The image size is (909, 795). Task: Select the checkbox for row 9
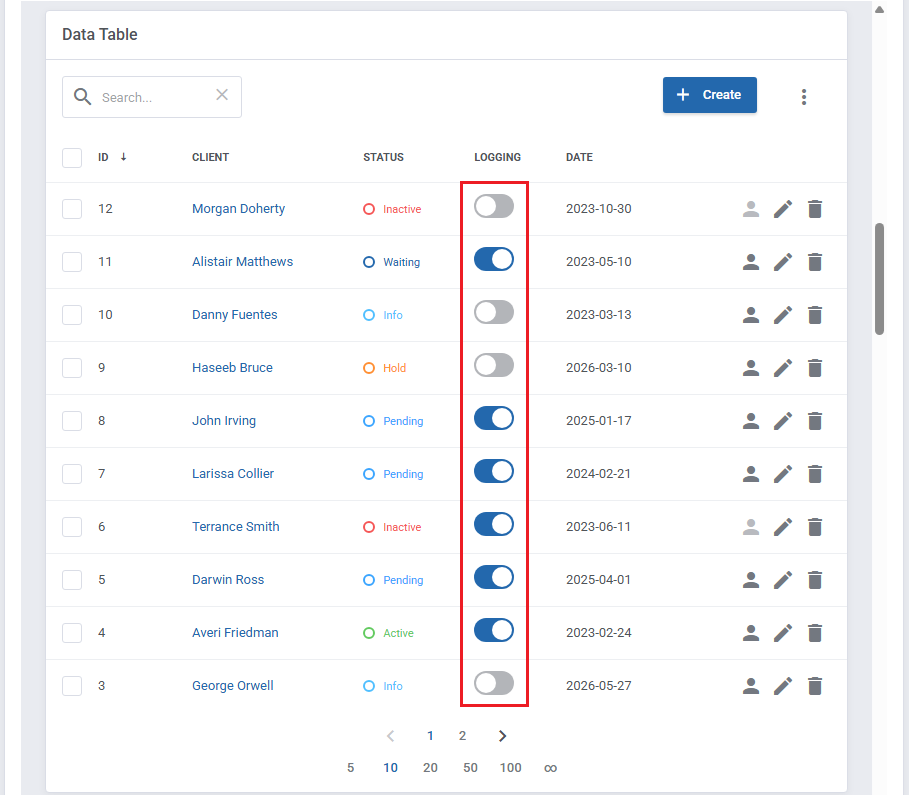coord(72,368)
